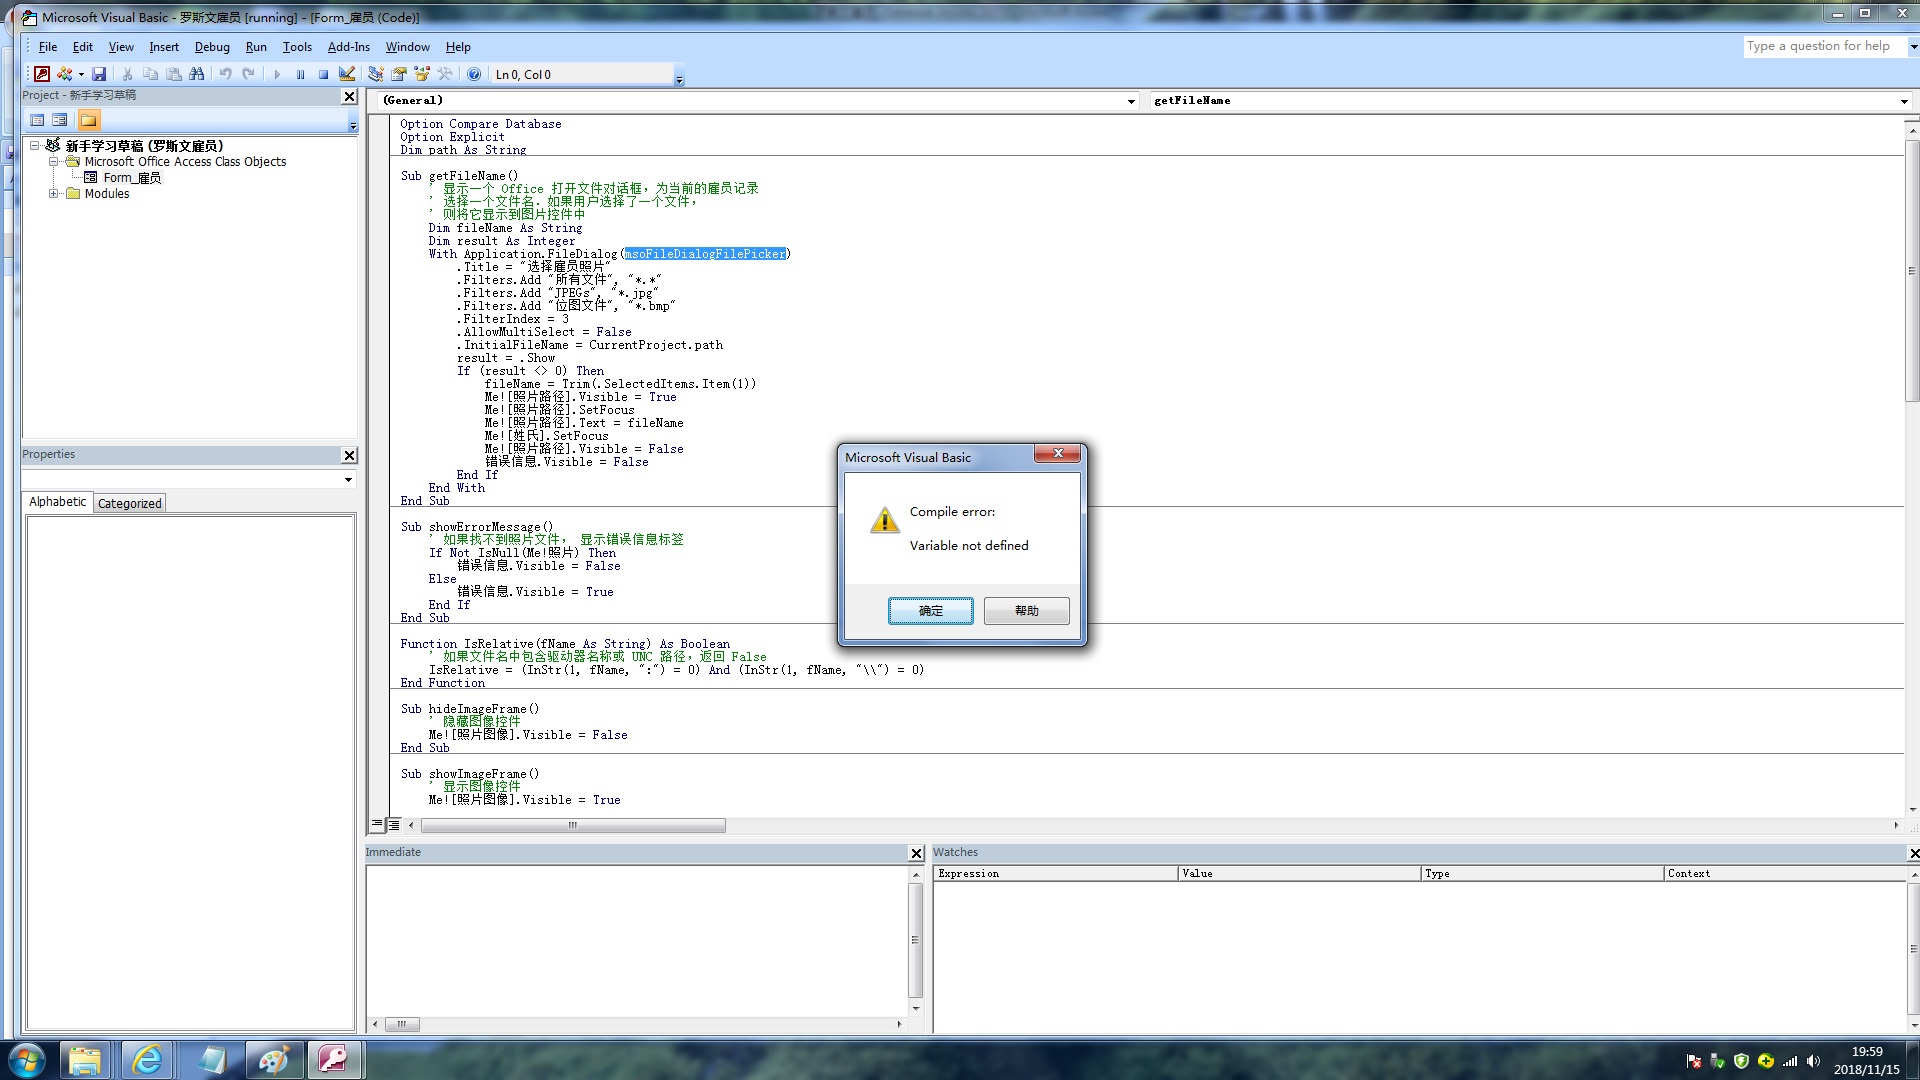Open the Tools menu
1920x1080 pixels.
point(297,47)
